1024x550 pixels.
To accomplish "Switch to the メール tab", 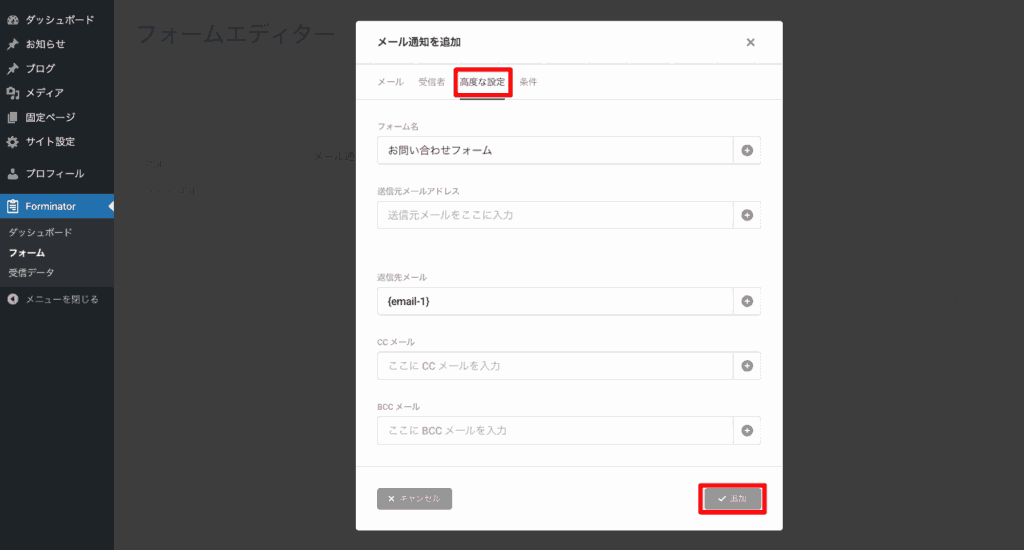I will pyautogui.click(x=390, y=82).
